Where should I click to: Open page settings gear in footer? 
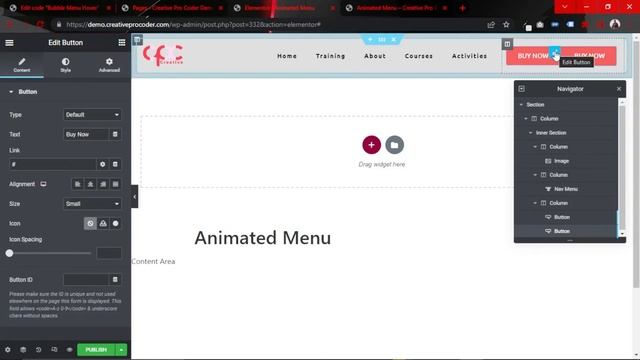coord(8,350)
